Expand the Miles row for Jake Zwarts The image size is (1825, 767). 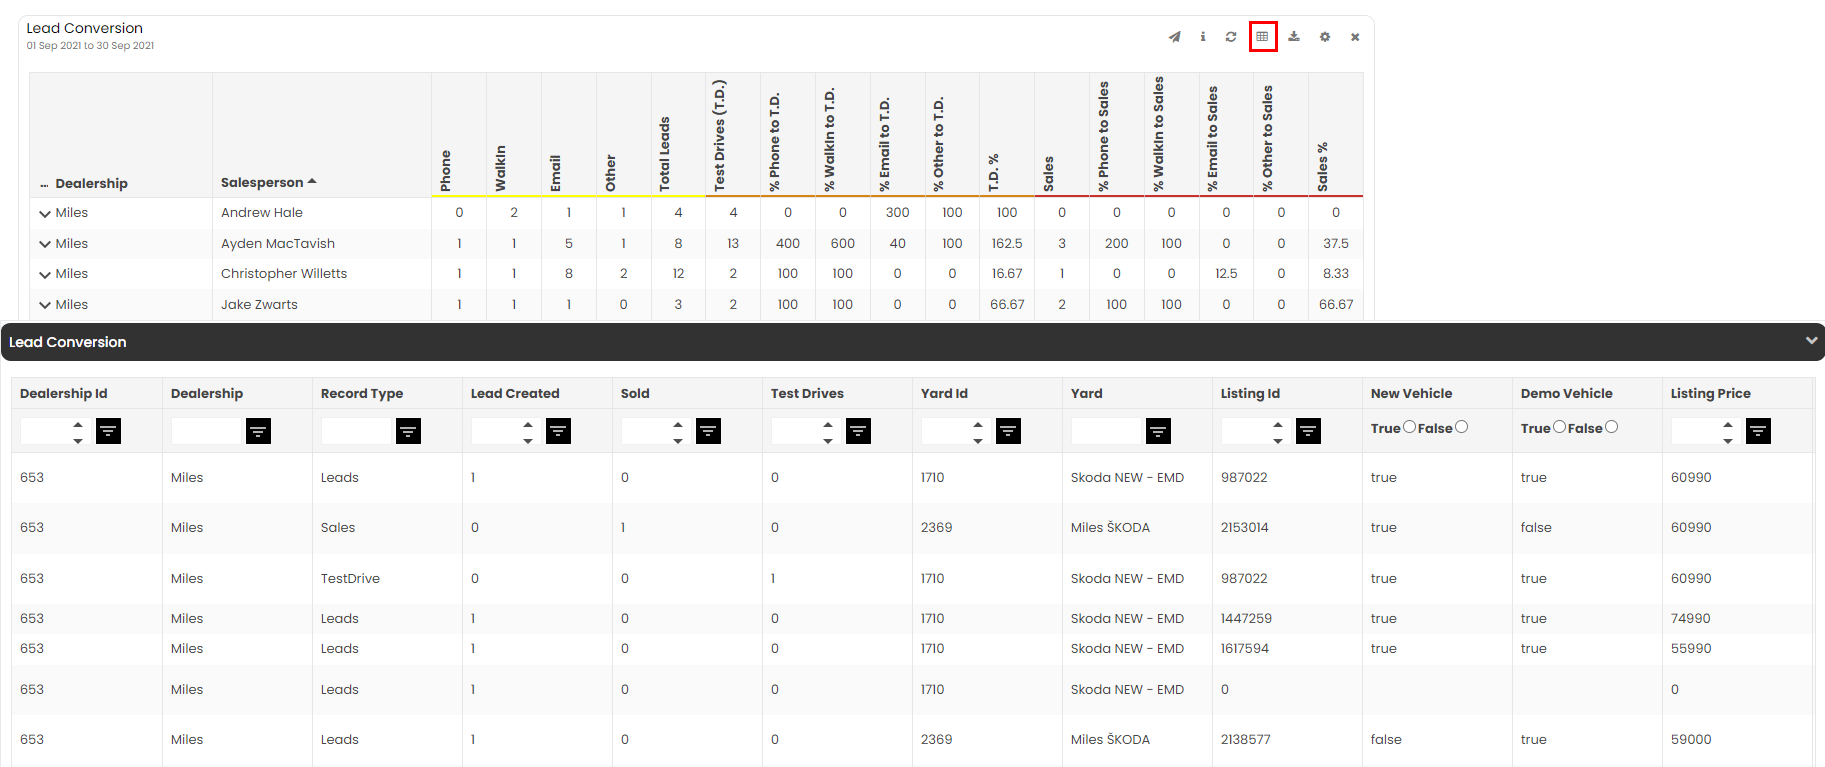click(45, 305)
